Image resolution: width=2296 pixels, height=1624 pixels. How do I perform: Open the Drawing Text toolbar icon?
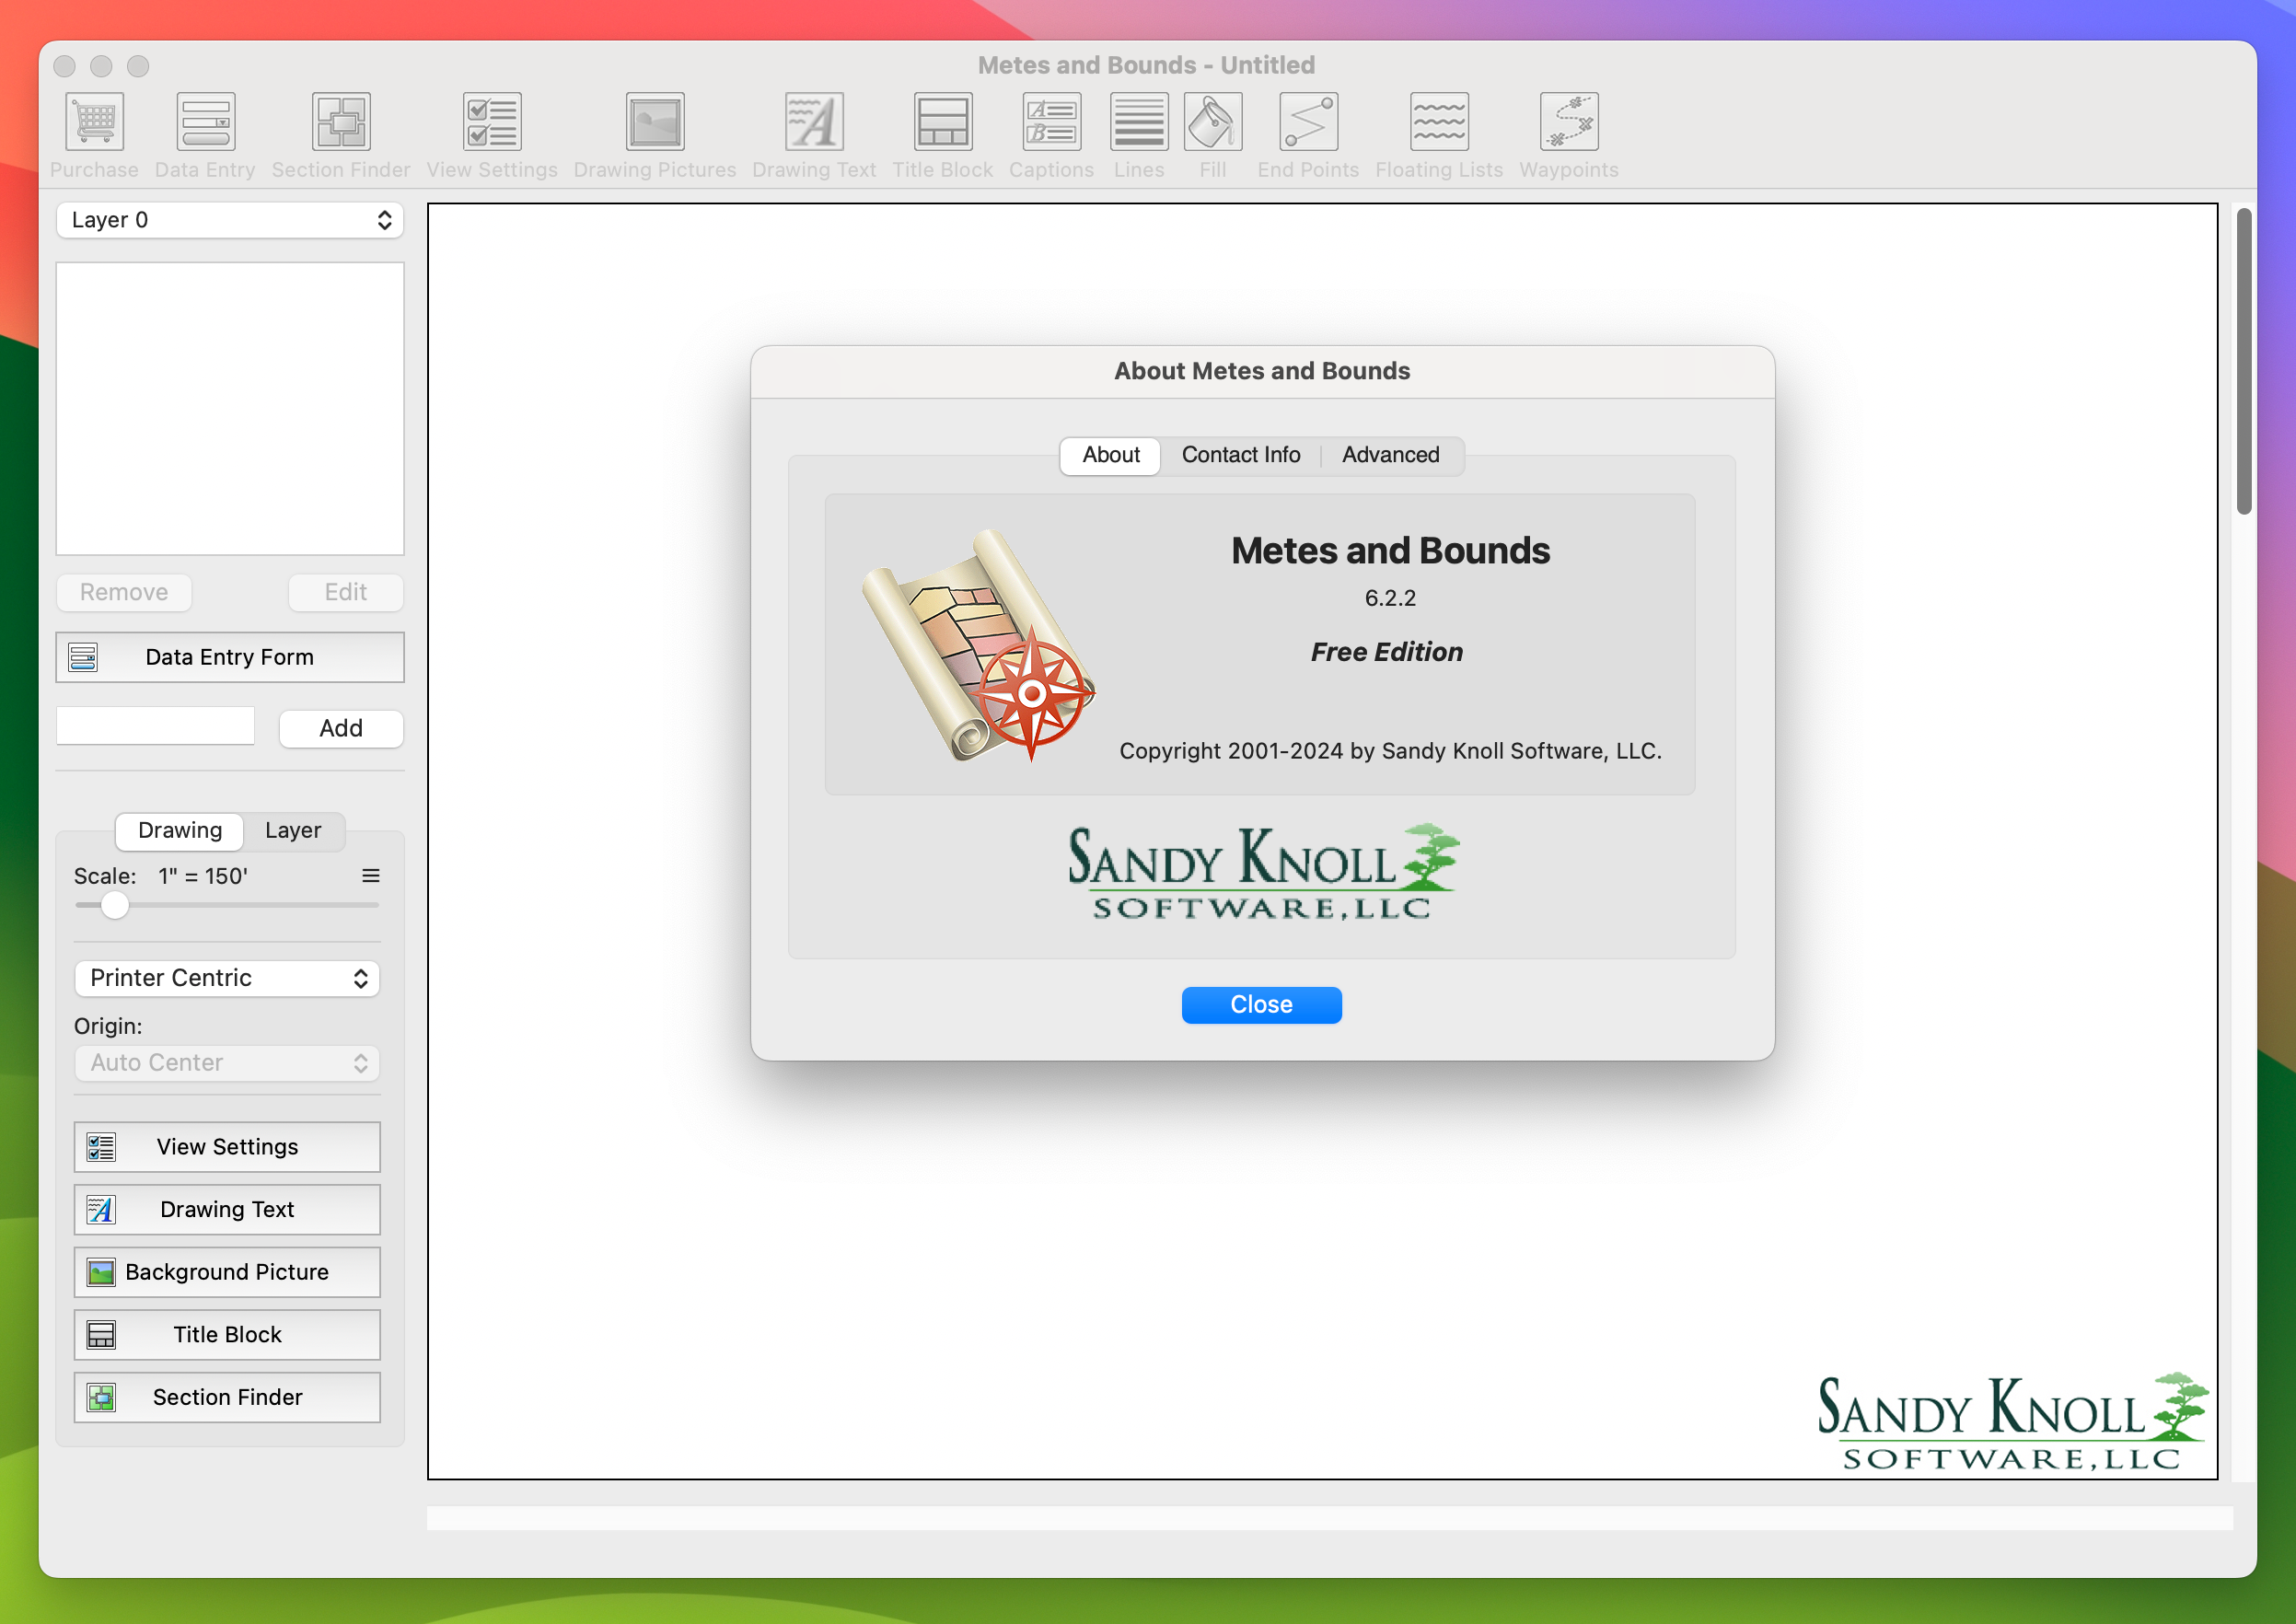coord(814,122)
